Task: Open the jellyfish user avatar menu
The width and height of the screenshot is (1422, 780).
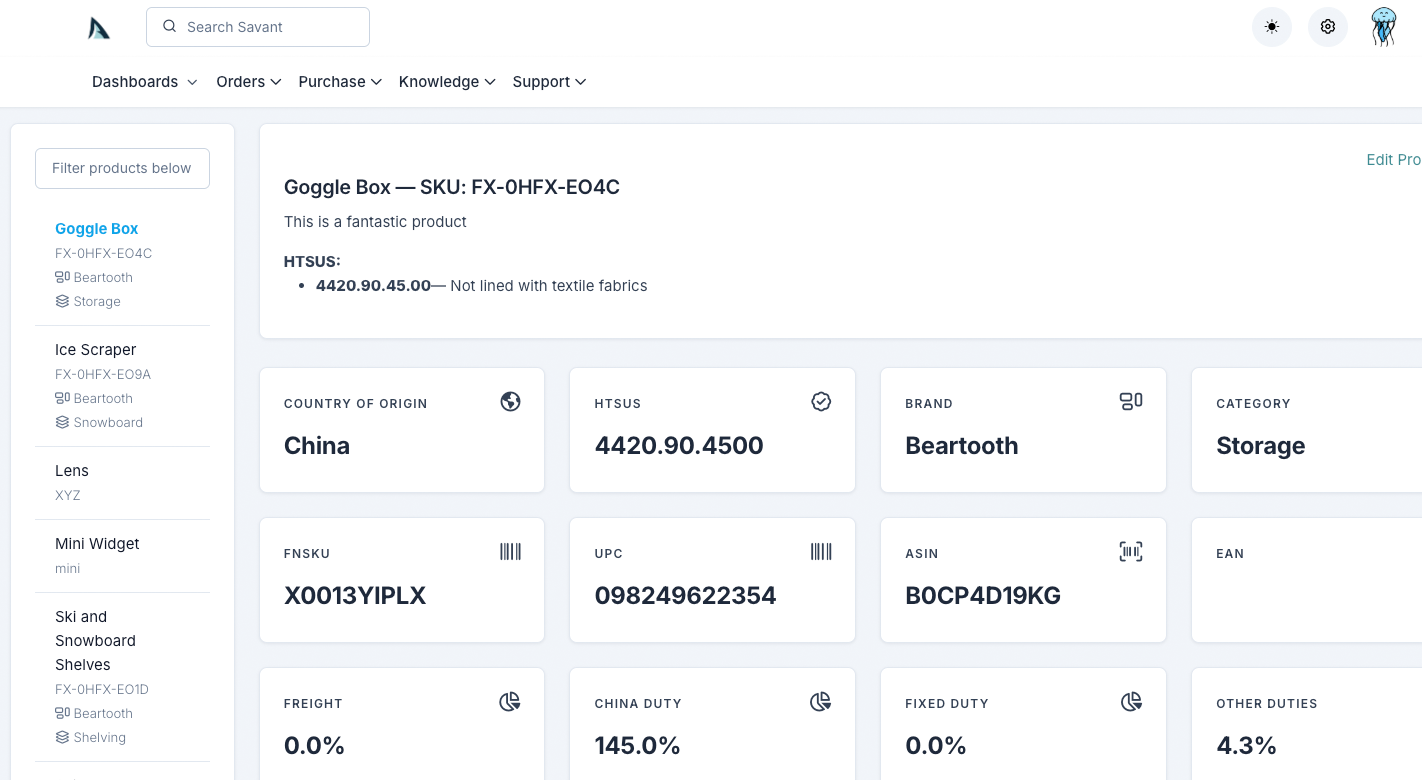Action: (1383, 27)
